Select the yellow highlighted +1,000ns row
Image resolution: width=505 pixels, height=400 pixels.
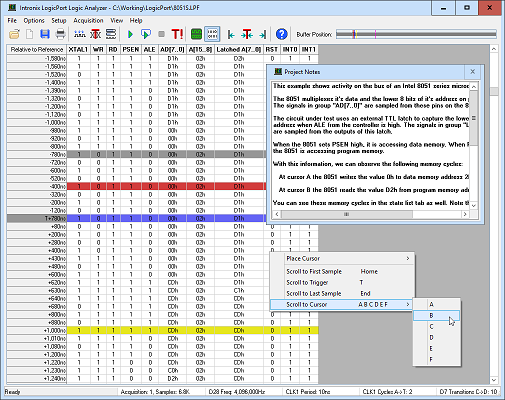[x=163, y=330]
